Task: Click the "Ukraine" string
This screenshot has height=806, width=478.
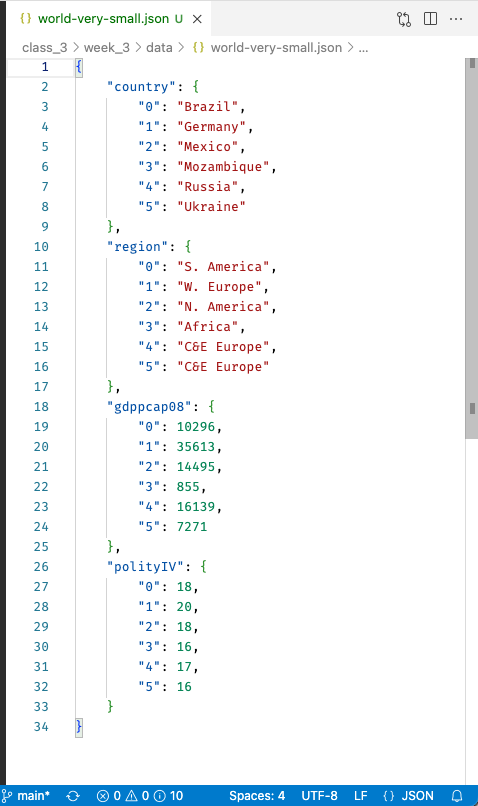Action: coord(211,207)
